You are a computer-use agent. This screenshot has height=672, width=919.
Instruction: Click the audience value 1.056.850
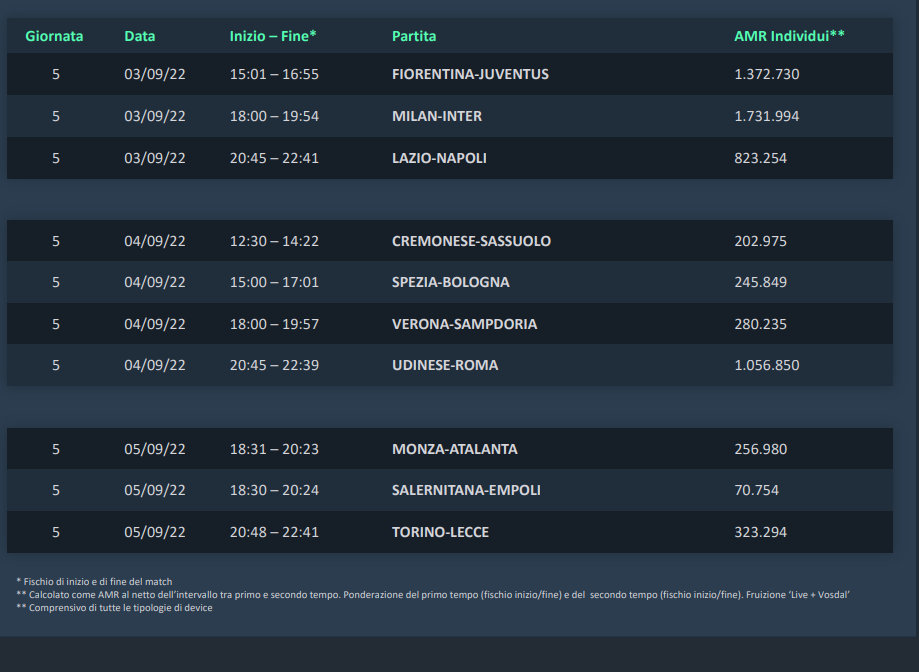coord(767,365)
